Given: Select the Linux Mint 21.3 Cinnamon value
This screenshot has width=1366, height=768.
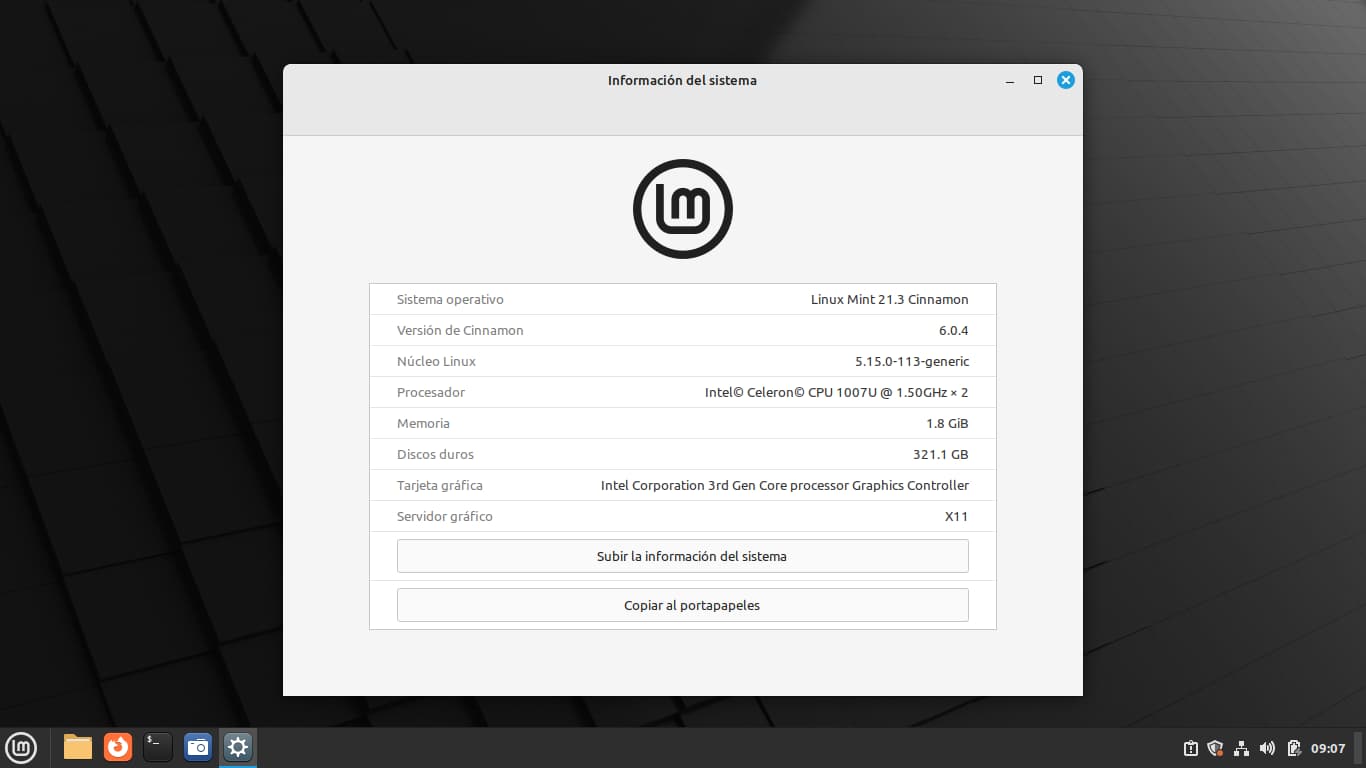Looking at the screenshot, I should tap(890, 299).
